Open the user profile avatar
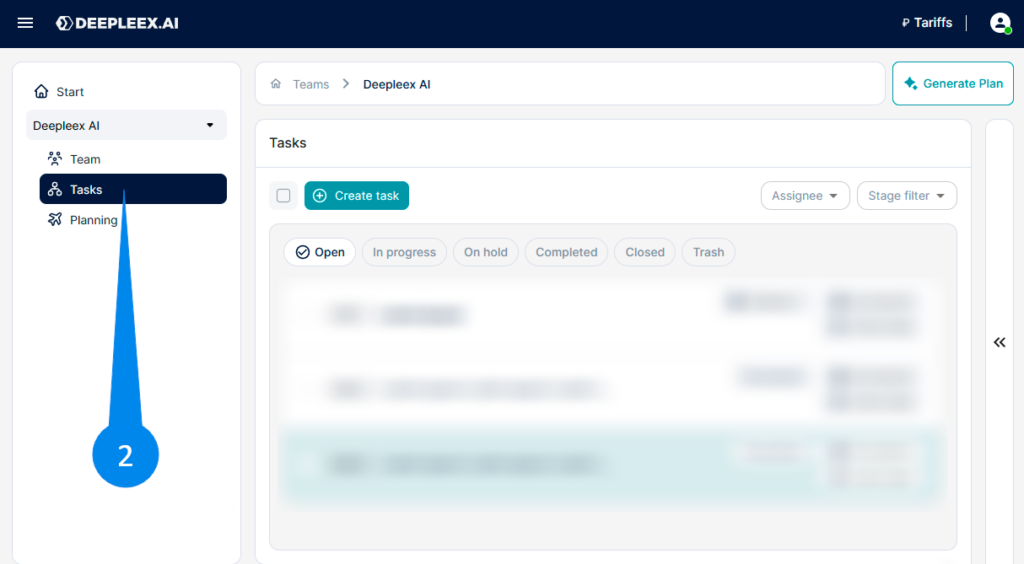 [x=1000, y=24]
